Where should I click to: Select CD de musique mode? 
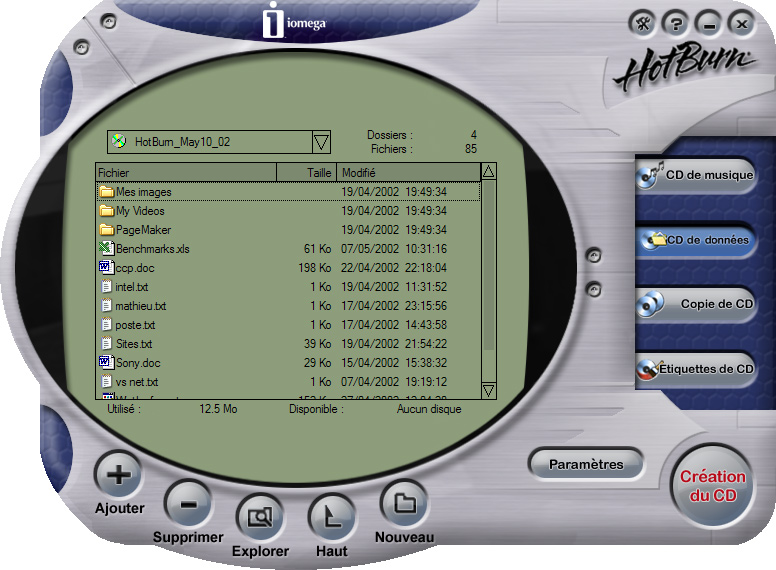pyautogui.click(x=695, y=175)
